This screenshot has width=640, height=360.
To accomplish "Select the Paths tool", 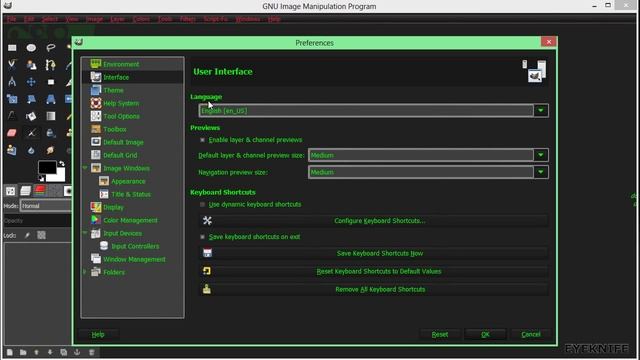I will [51, 64].
